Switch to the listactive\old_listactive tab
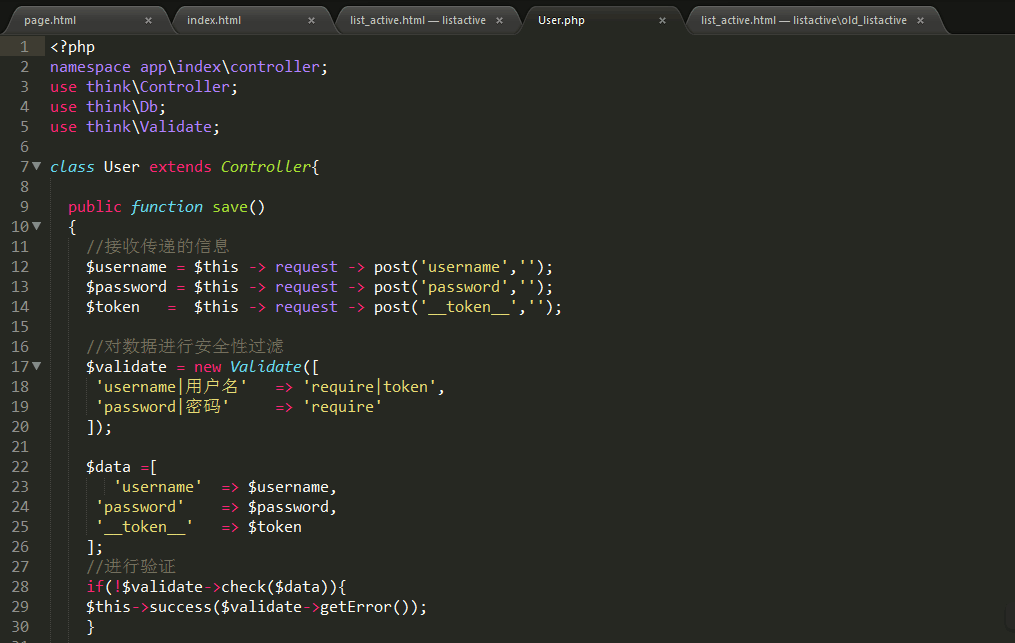This screenshot has height=643, width=1015. [803, 20]
